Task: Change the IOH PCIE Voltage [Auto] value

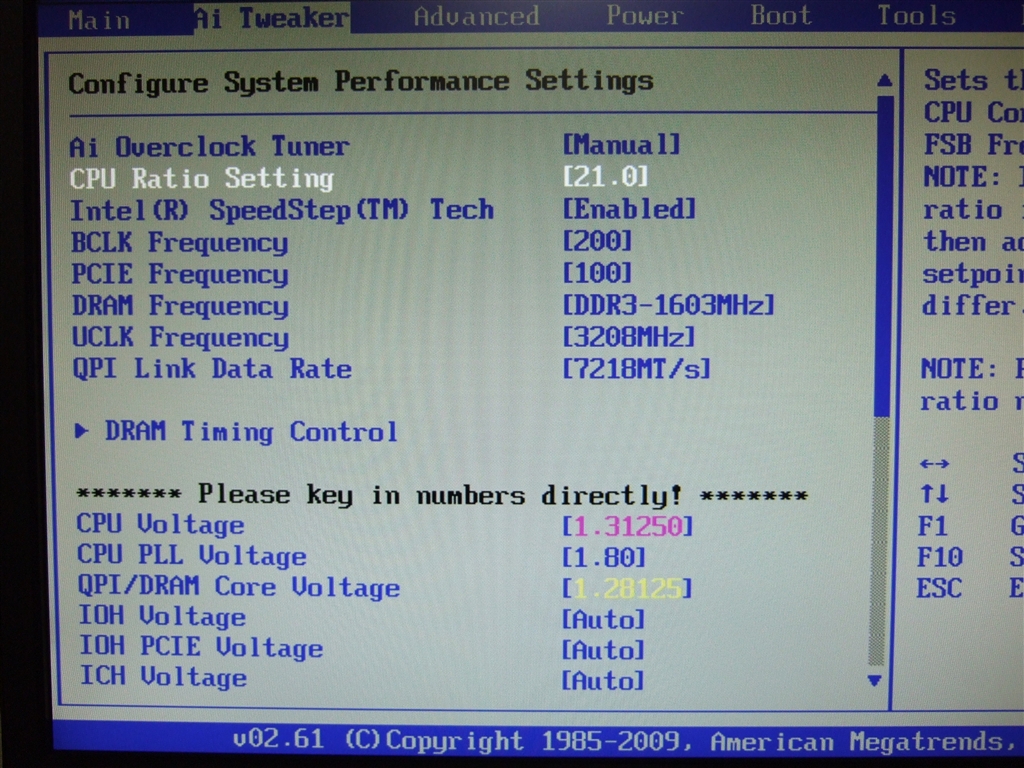Action: (603, 650)
